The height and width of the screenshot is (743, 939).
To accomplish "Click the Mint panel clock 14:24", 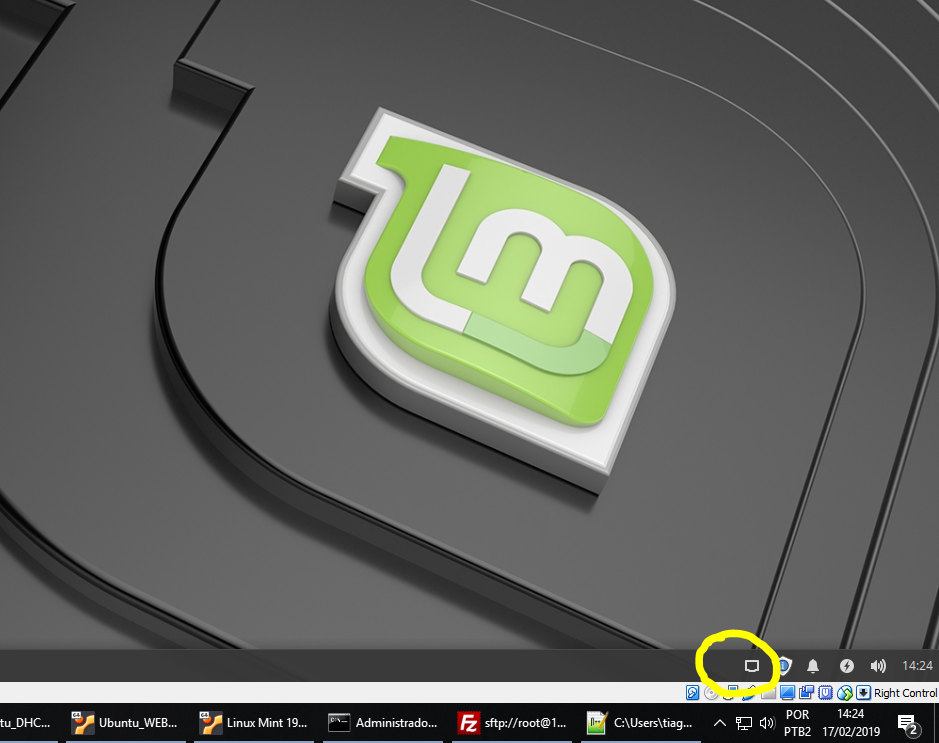I will coord(917,666).
